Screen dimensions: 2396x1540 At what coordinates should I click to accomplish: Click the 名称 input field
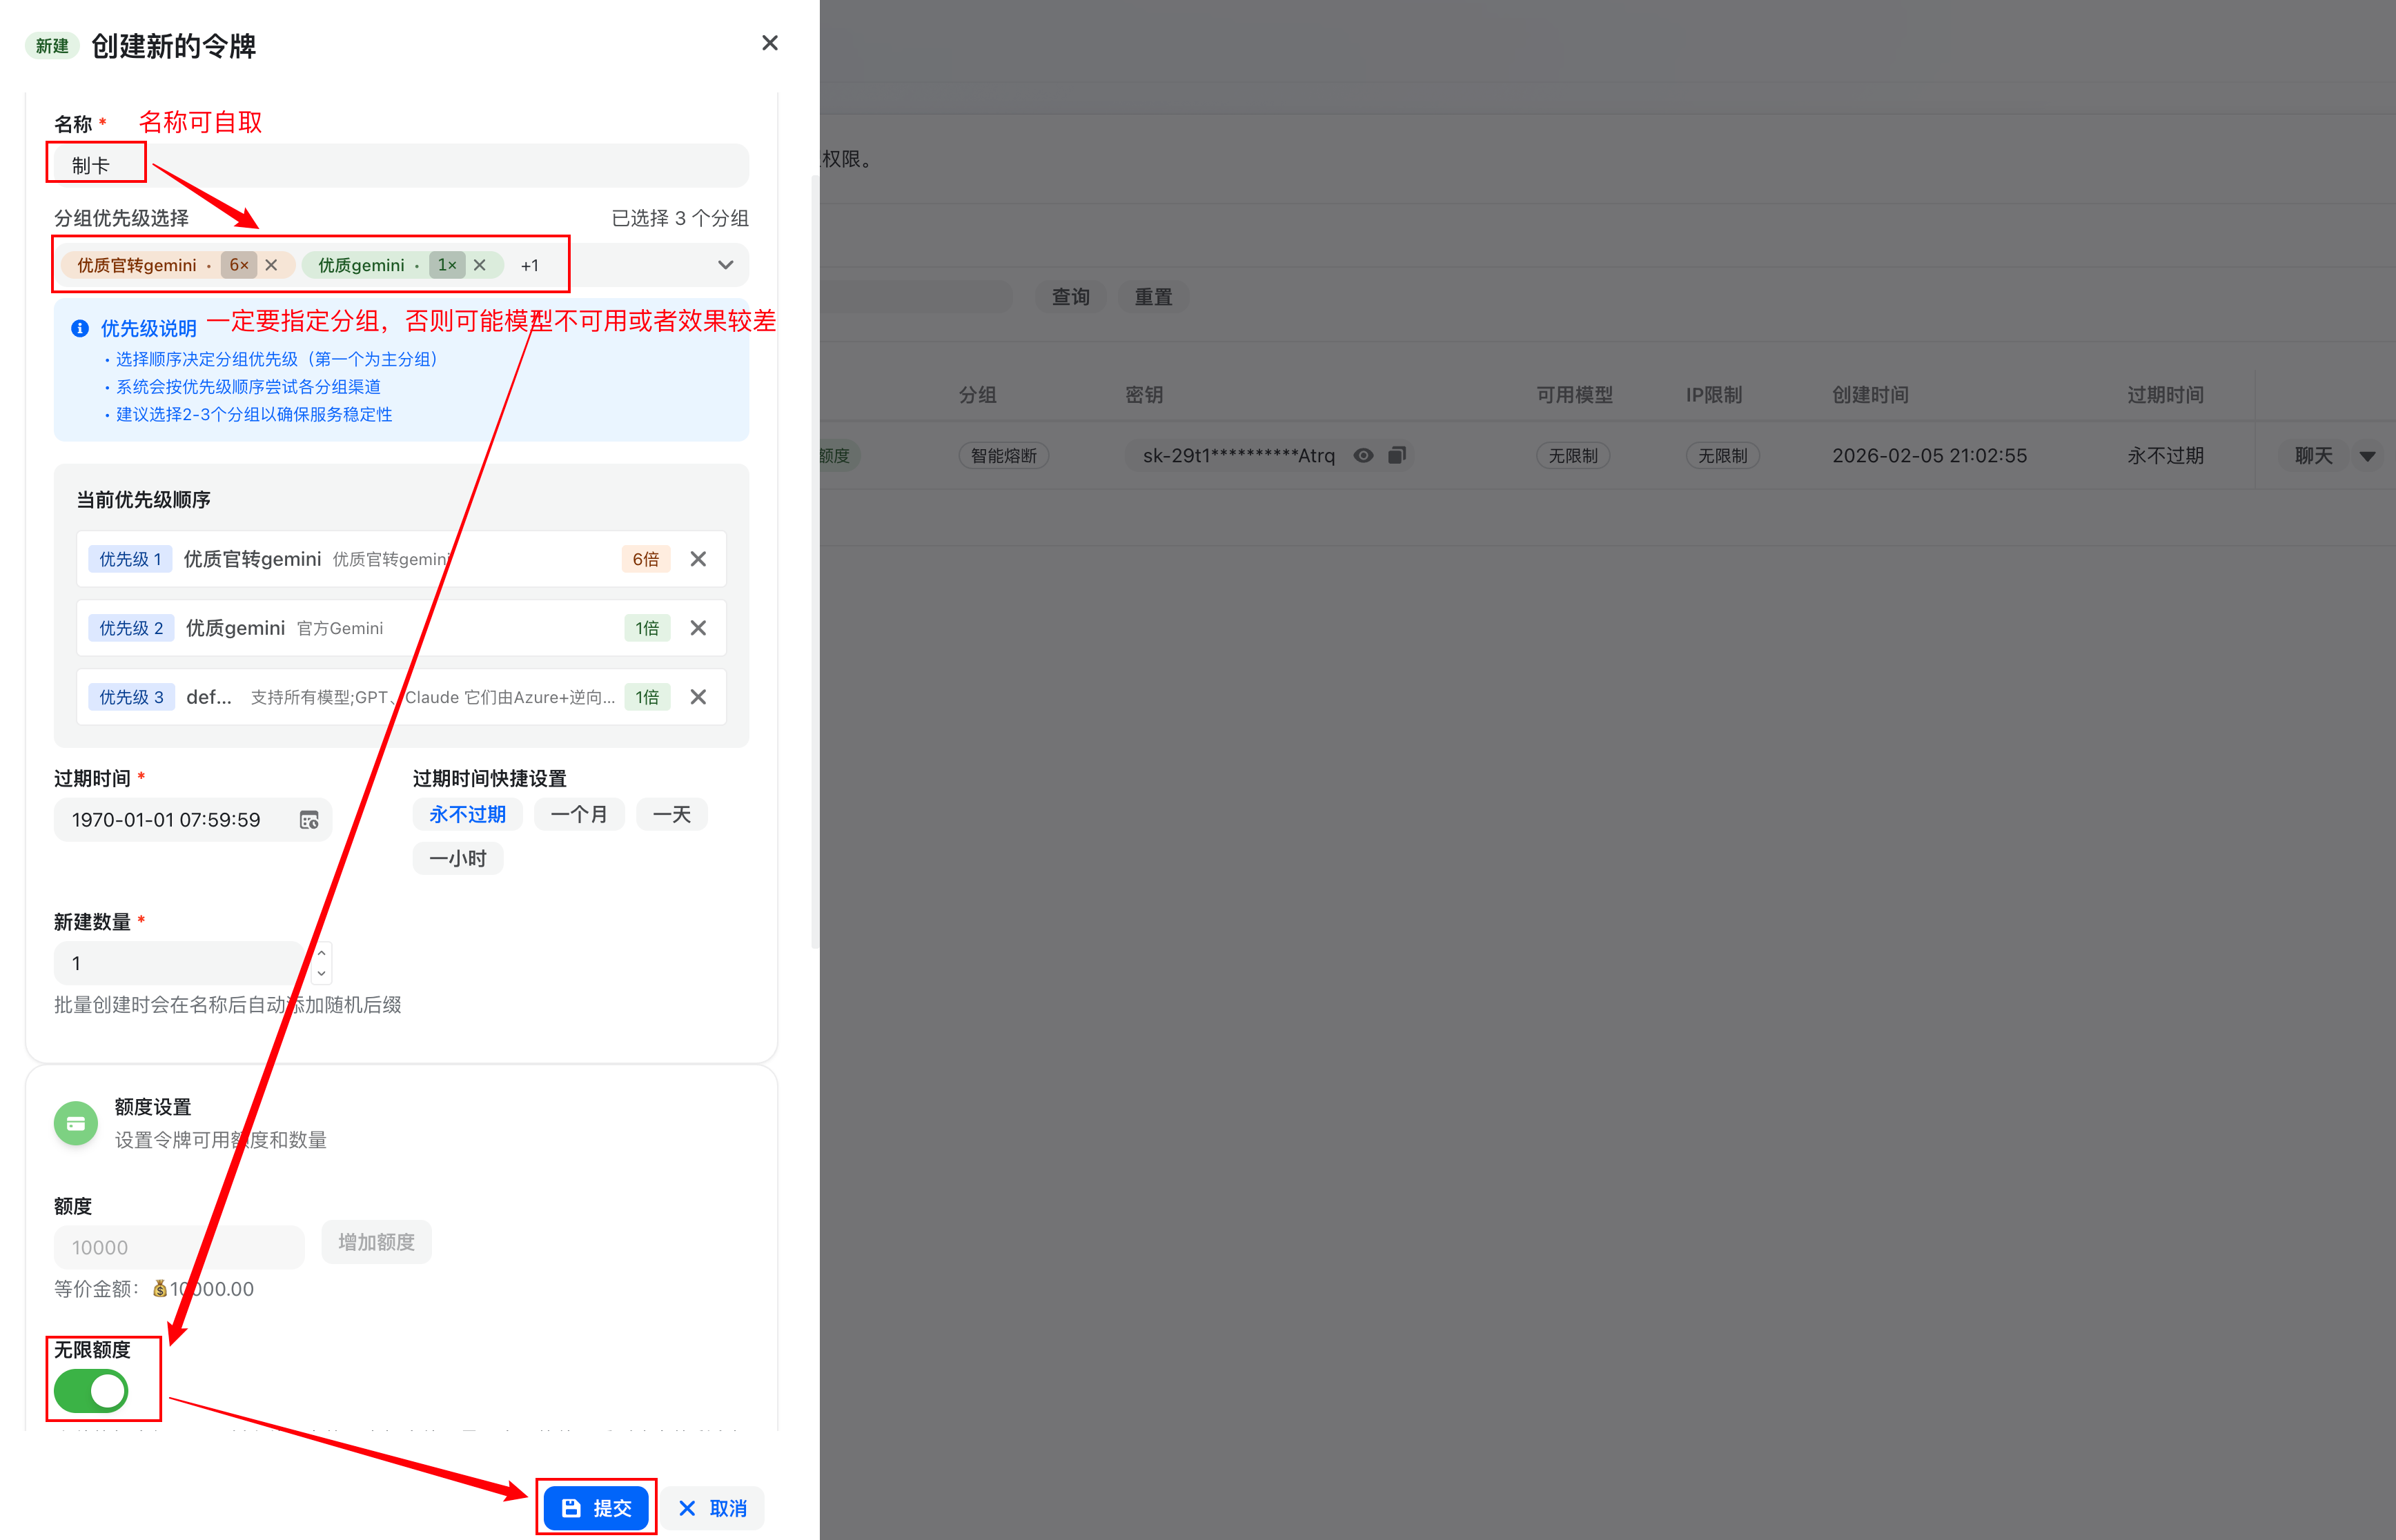click(x=400, y=166)
